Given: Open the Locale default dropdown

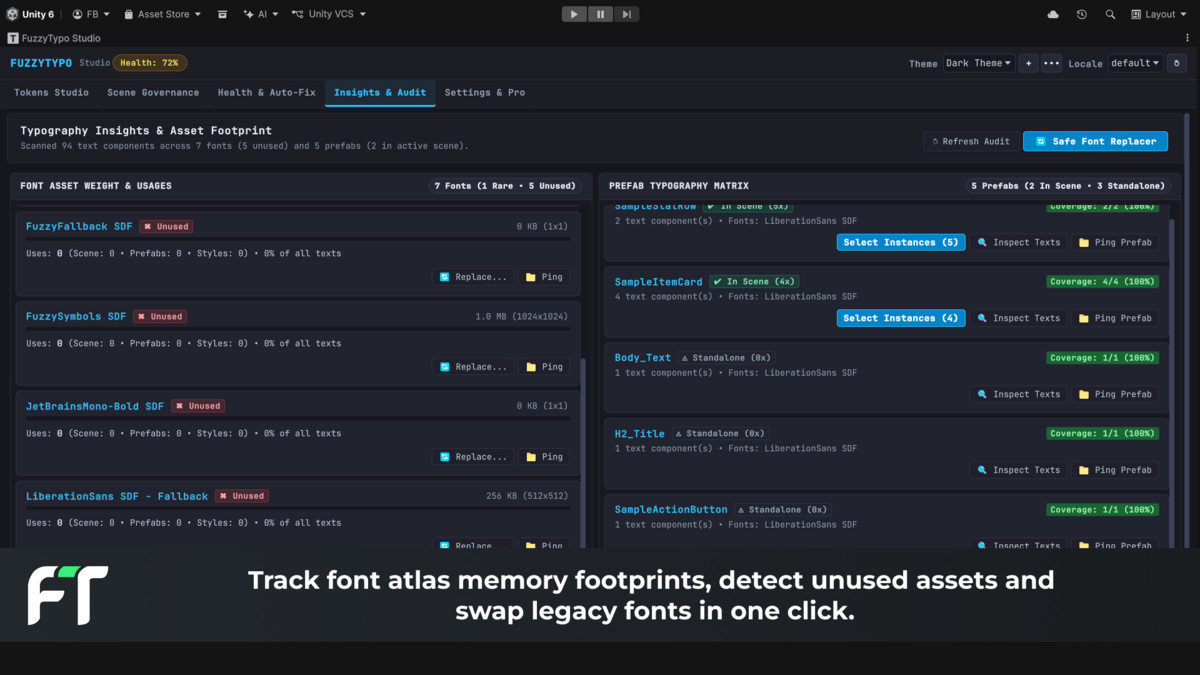Looking at the screenshot, I should pos(1135,63).
